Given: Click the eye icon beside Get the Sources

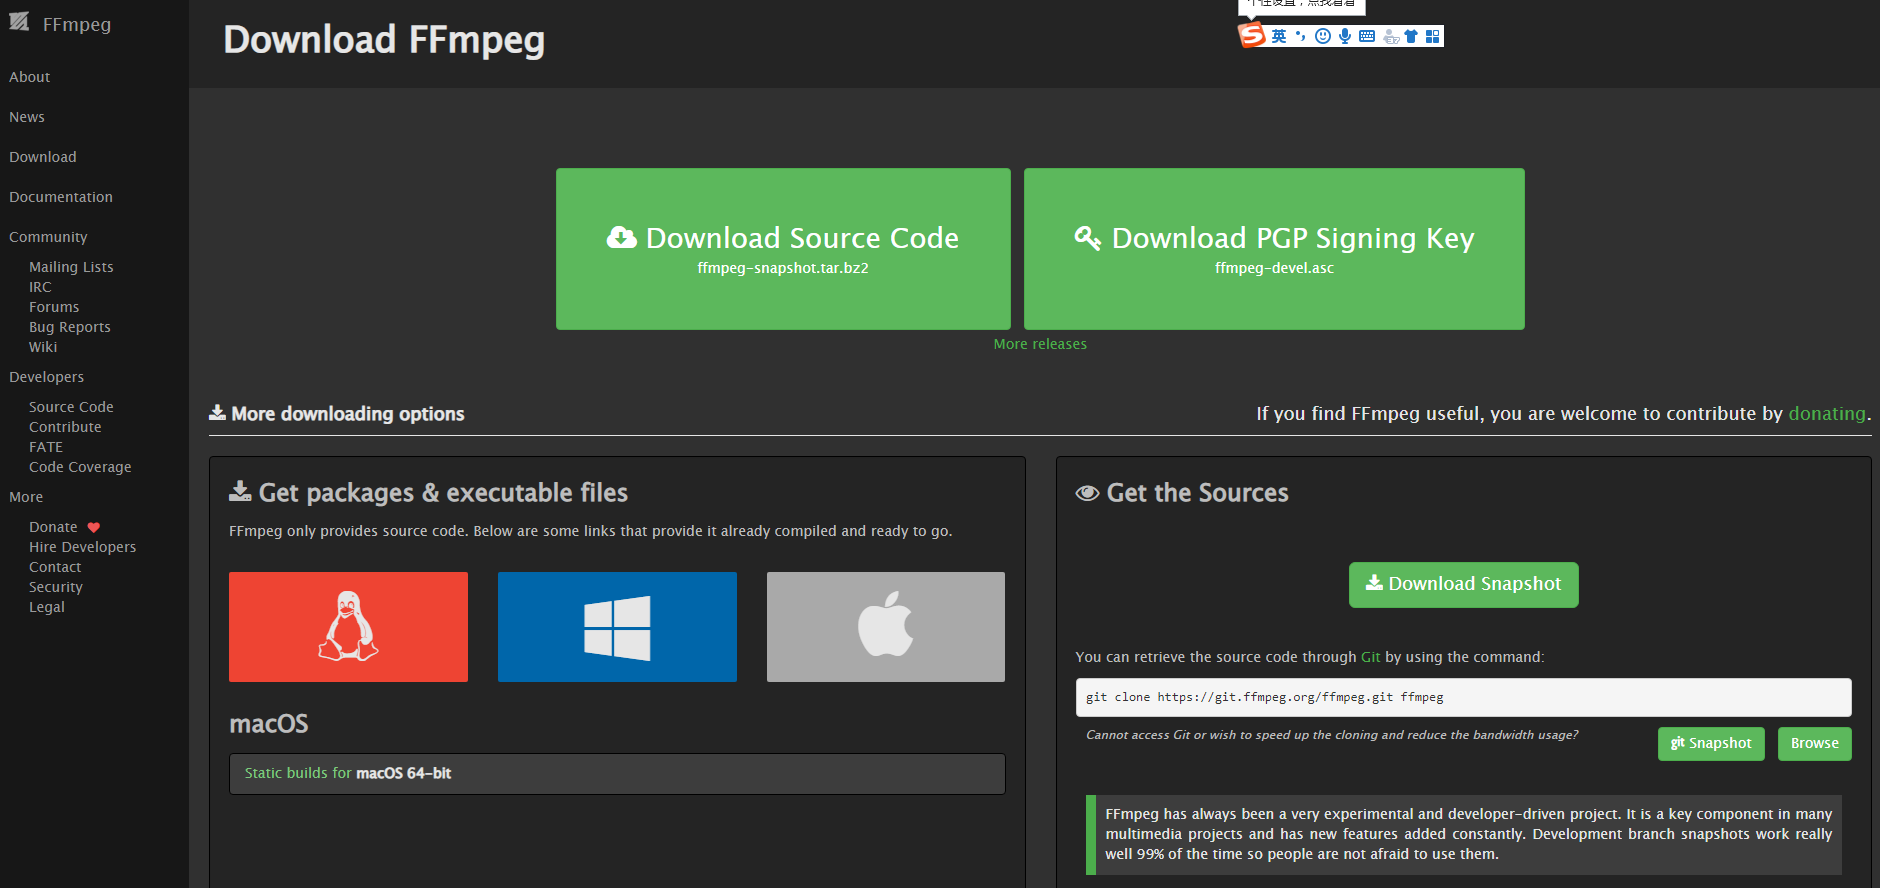Looking at the screenshot, I should pyautogui.click(x=1087, y=493).
